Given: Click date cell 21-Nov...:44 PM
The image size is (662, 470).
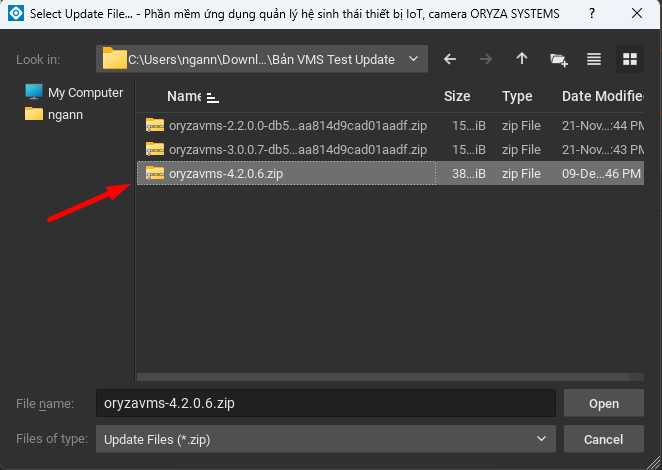Looking at the screenshot, I should pos(602,125).
